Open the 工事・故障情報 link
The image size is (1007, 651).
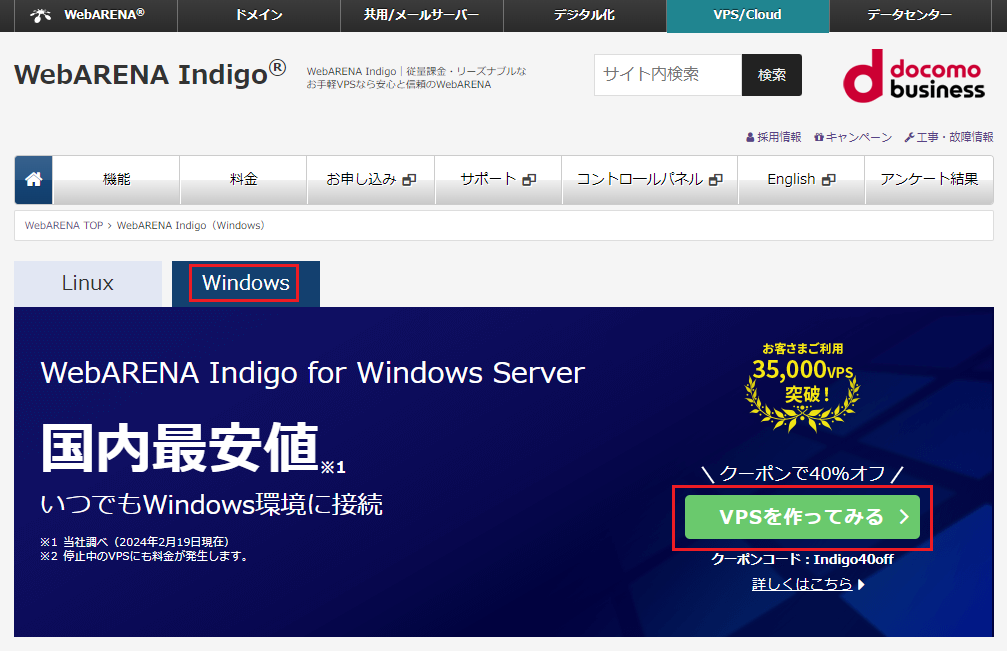(949, 137)
